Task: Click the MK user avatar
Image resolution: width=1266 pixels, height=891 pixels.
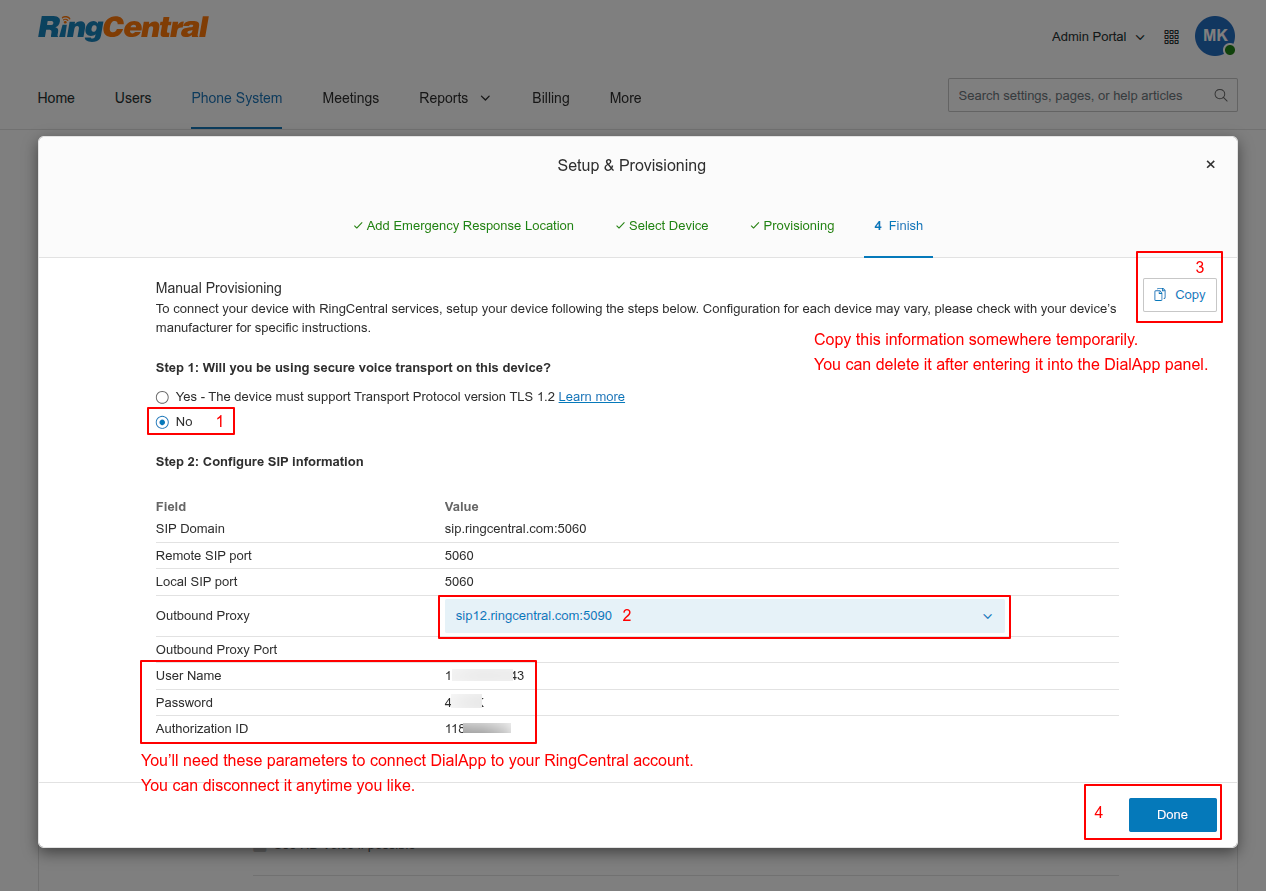Action: (x=1214, y=36)
